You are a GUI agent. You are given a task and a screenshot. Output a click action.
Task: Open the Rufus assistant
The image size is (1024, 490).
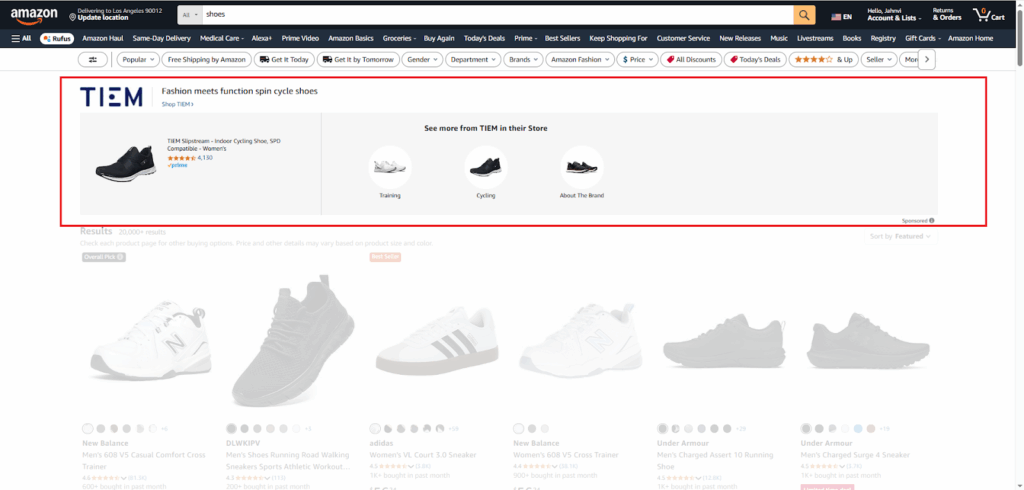click(57, 39)
